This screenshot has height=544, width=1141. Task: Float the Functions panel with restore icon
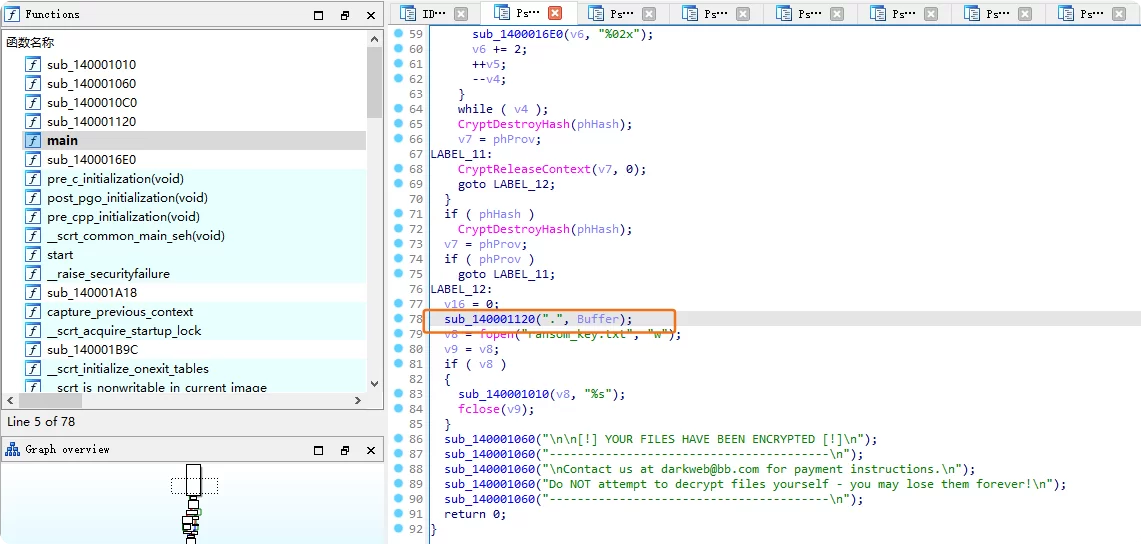tap(345, 16)
